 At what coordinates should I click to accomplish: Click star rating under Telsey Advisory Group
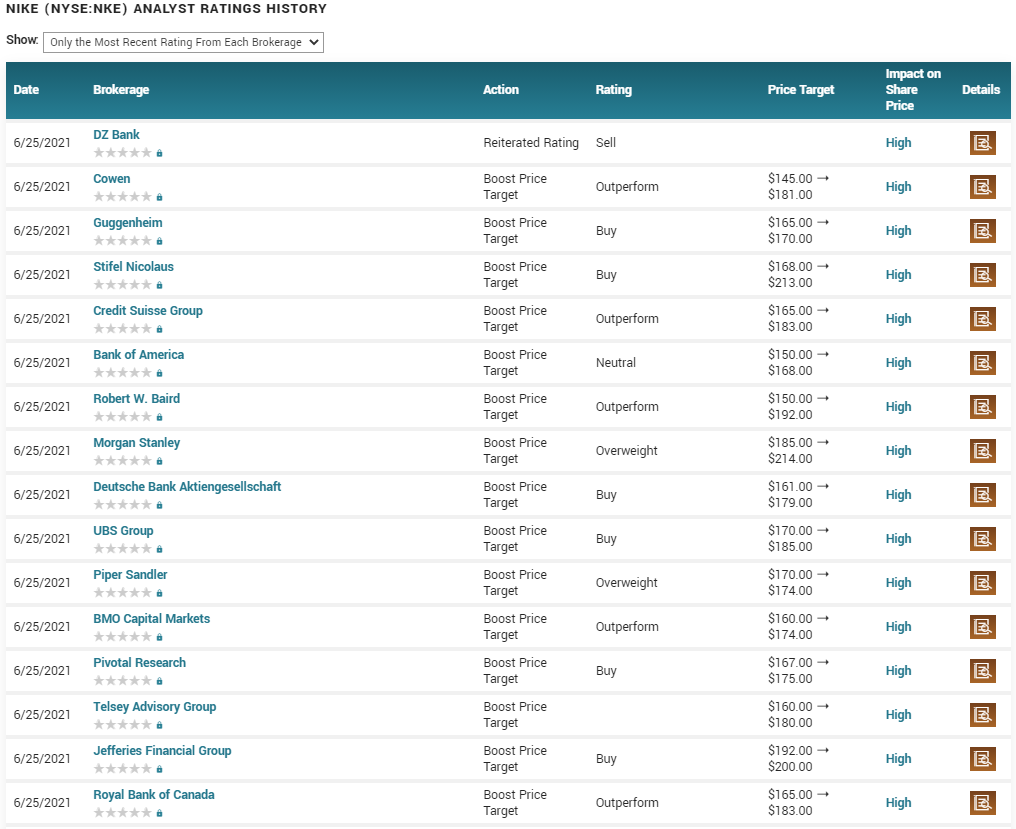(x=122, y=725)
